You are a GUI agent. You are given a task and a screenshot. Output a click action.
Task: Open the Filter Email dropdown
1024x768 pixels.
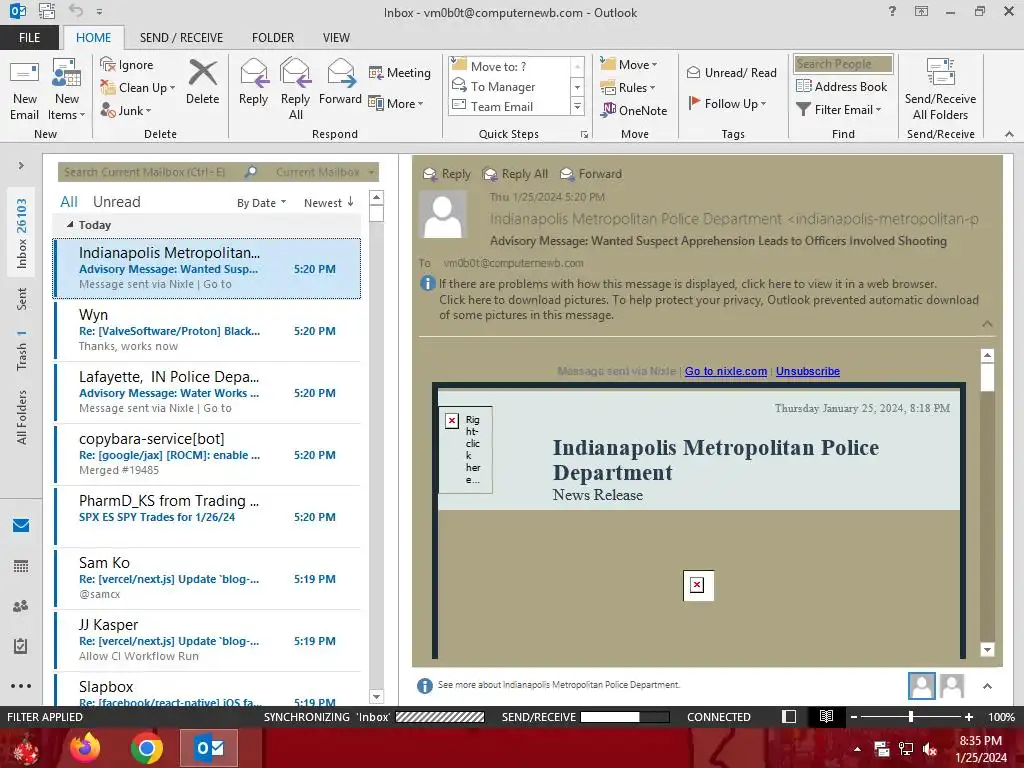tap(839, 110)
